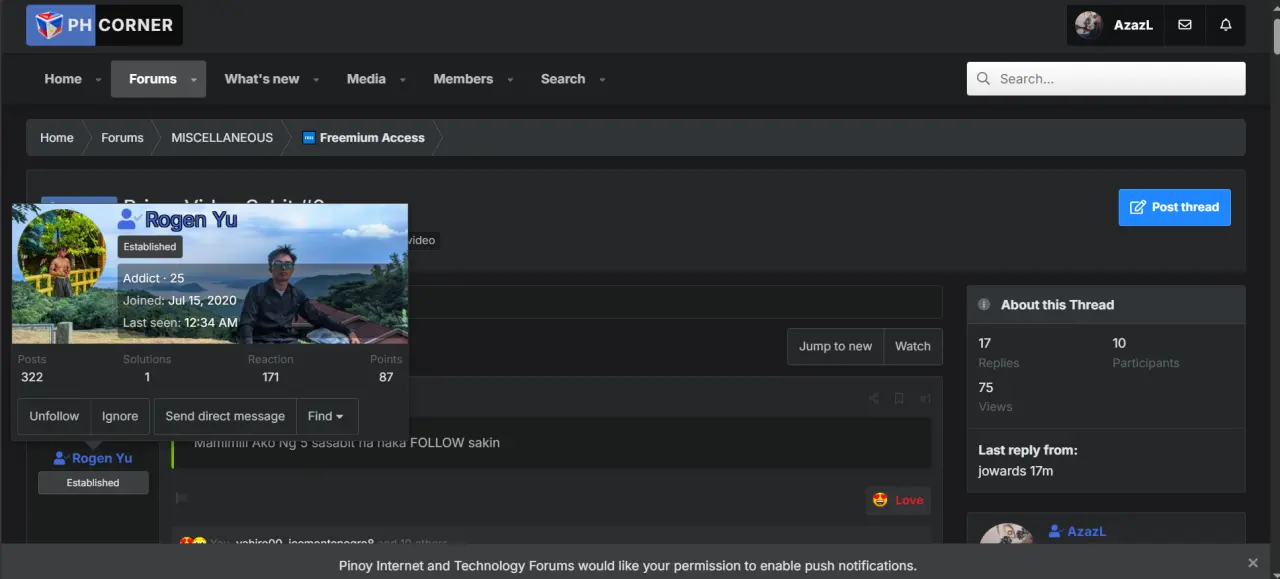Click the PH Corner logo
Screen dimensions: 1280x579
tap(104, 25)
